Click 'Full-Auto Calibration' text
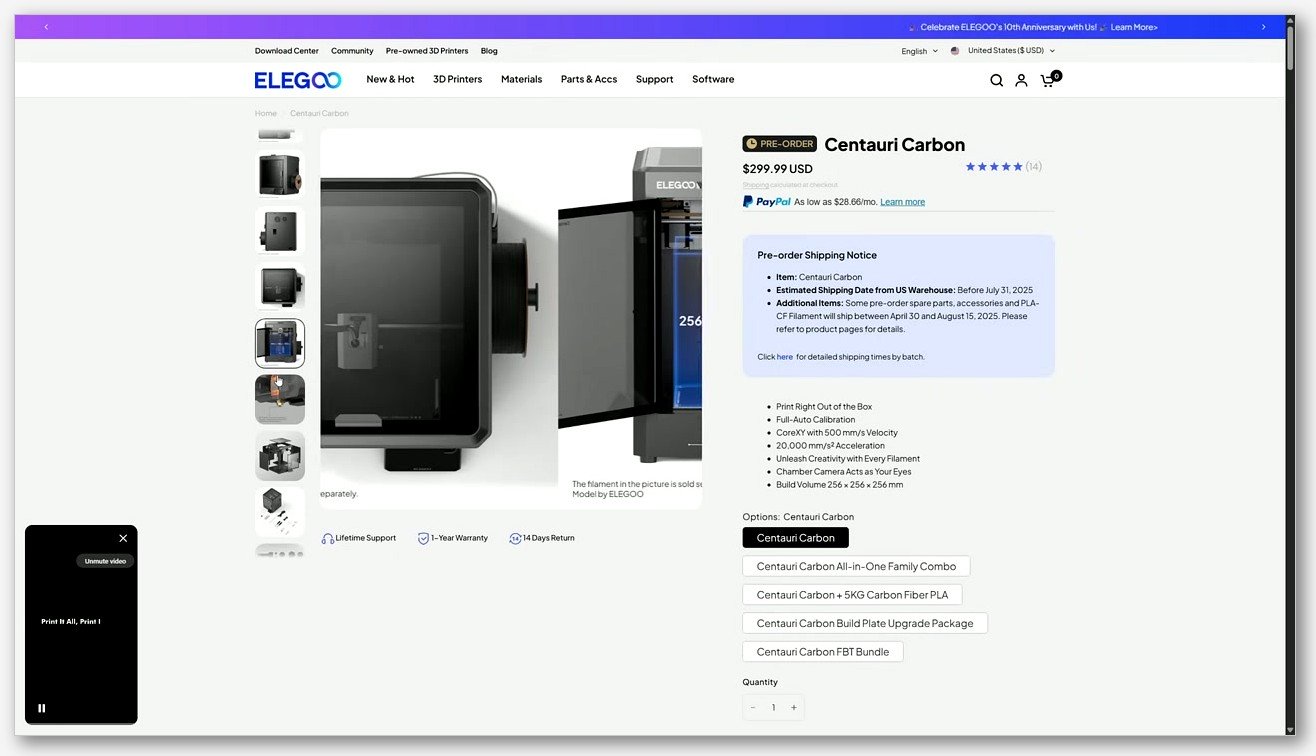The width and height of the screenshot is (1316, 756). pyautogui.click(x=815, y=420)
